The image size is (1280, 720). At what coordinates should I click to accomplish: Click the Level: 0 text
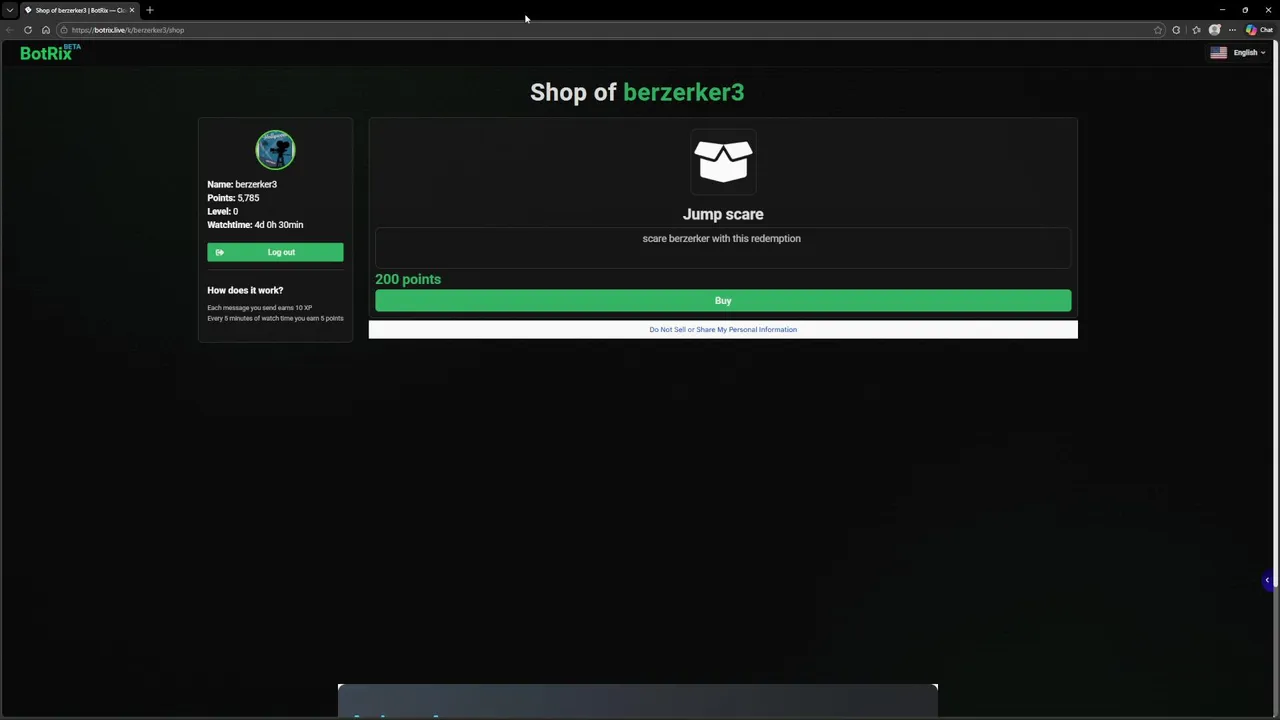(x=222, y=212)
